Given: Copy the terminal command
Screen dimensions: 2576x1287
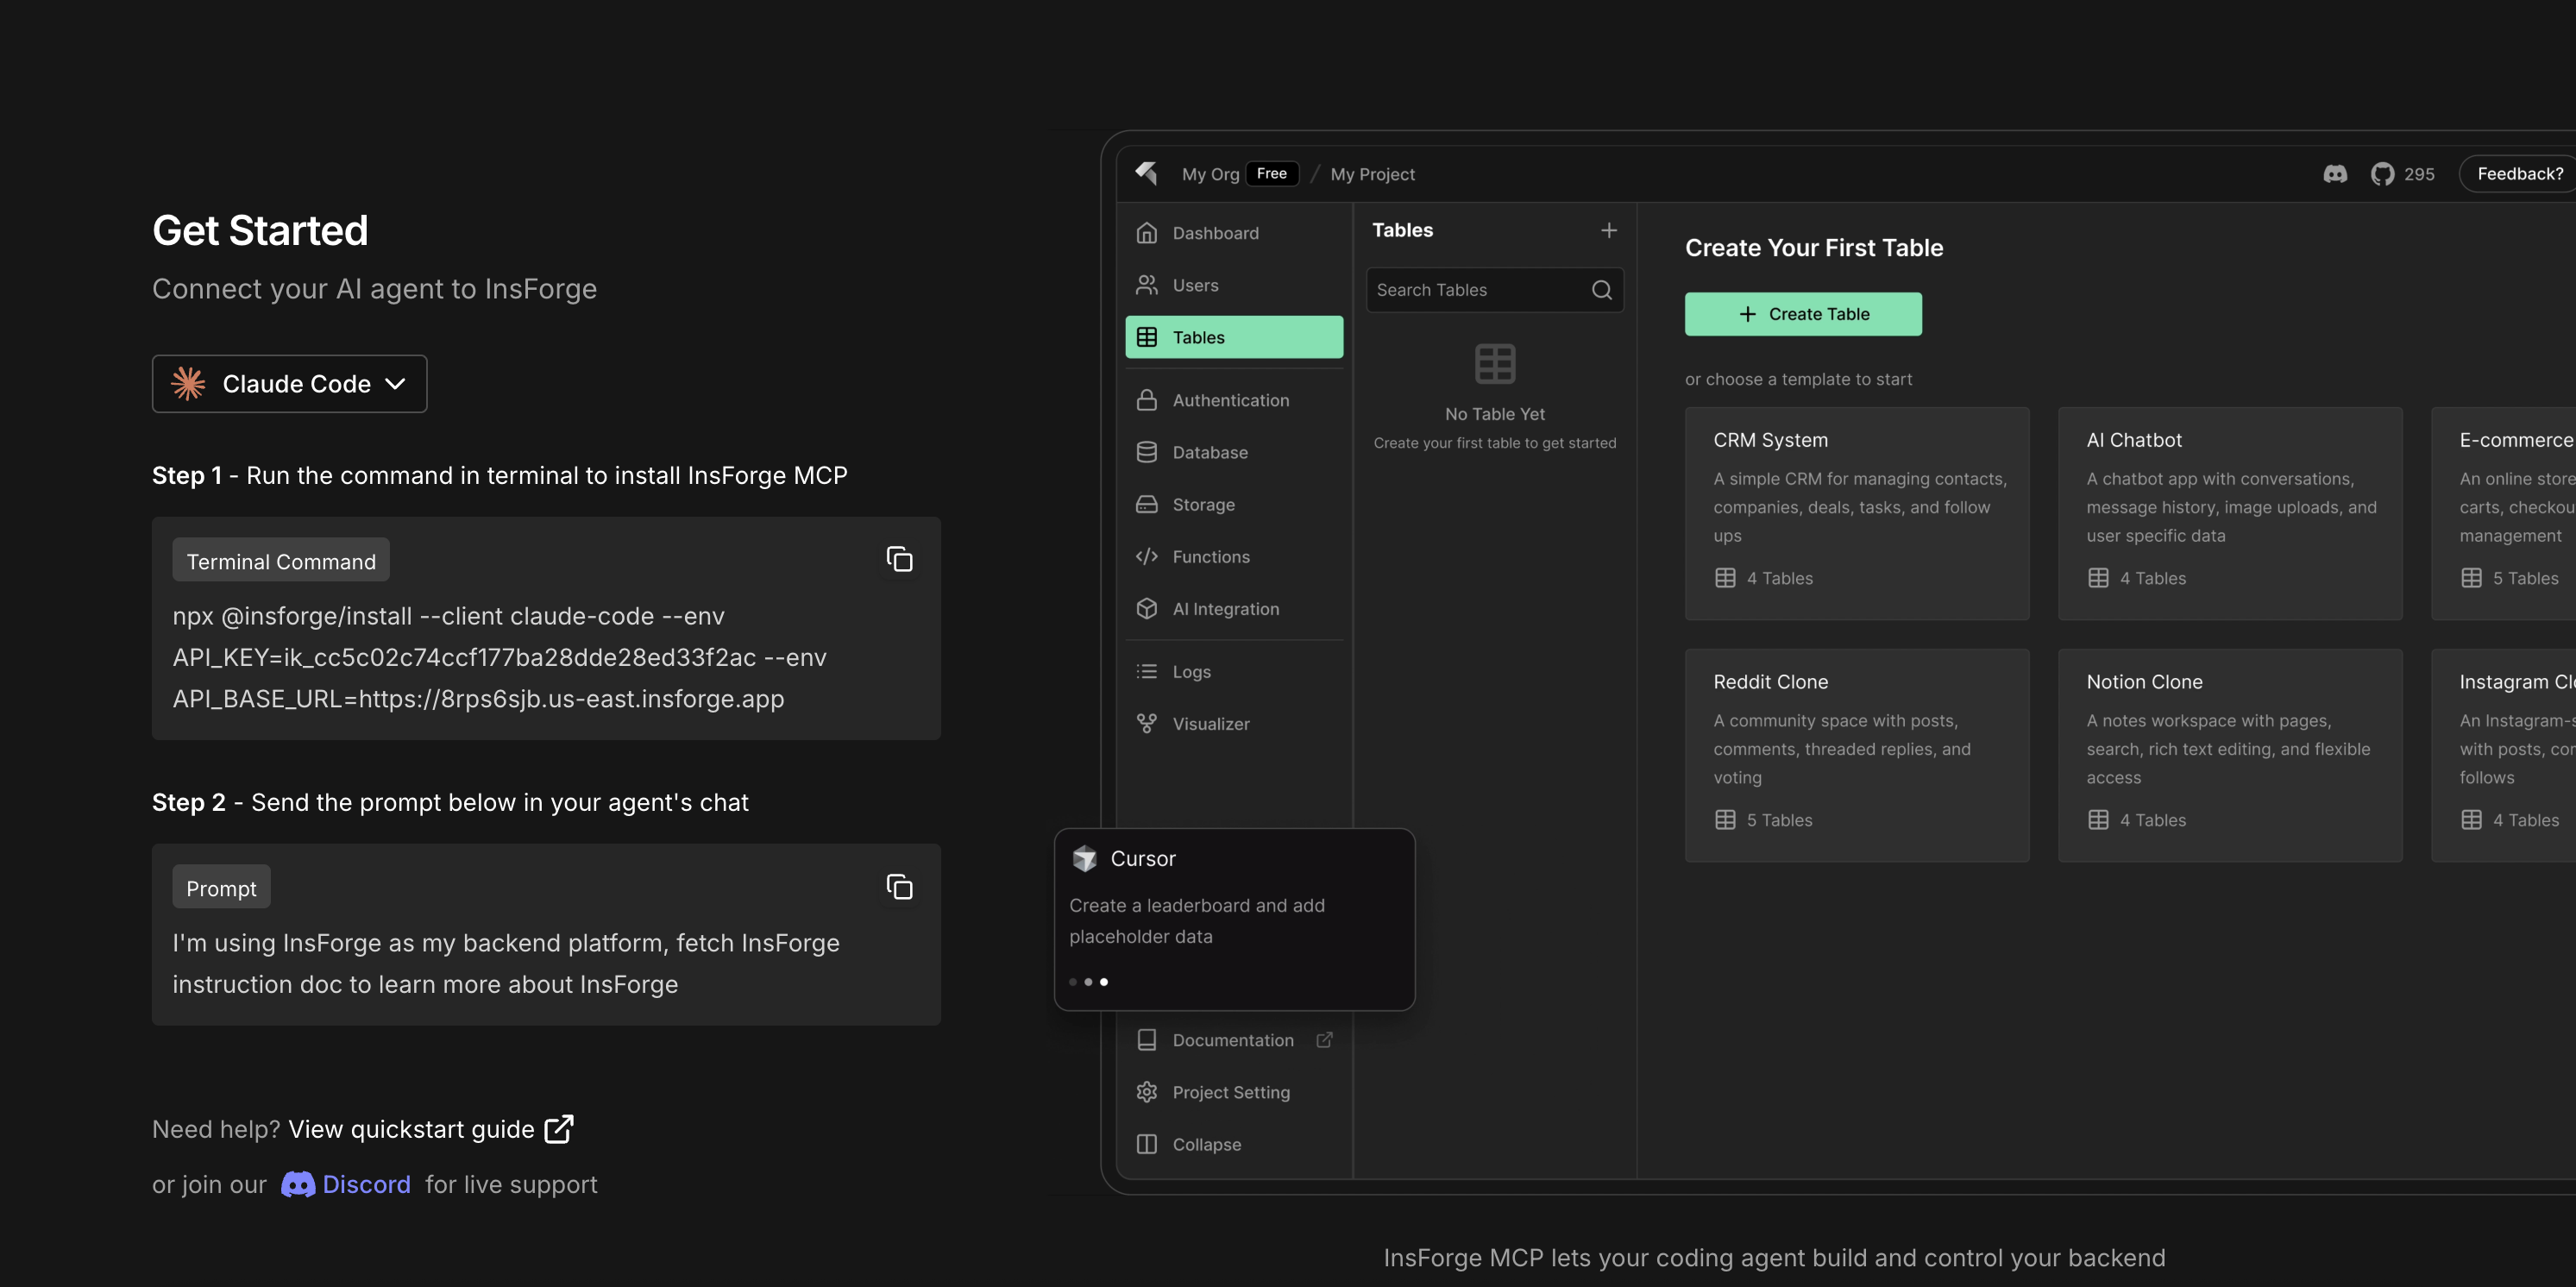Looking at the screenshot, I should 899,559.
